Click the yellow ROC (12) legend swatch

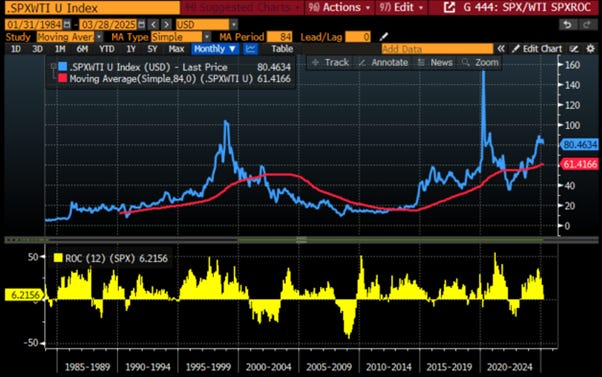click(58, 258)
